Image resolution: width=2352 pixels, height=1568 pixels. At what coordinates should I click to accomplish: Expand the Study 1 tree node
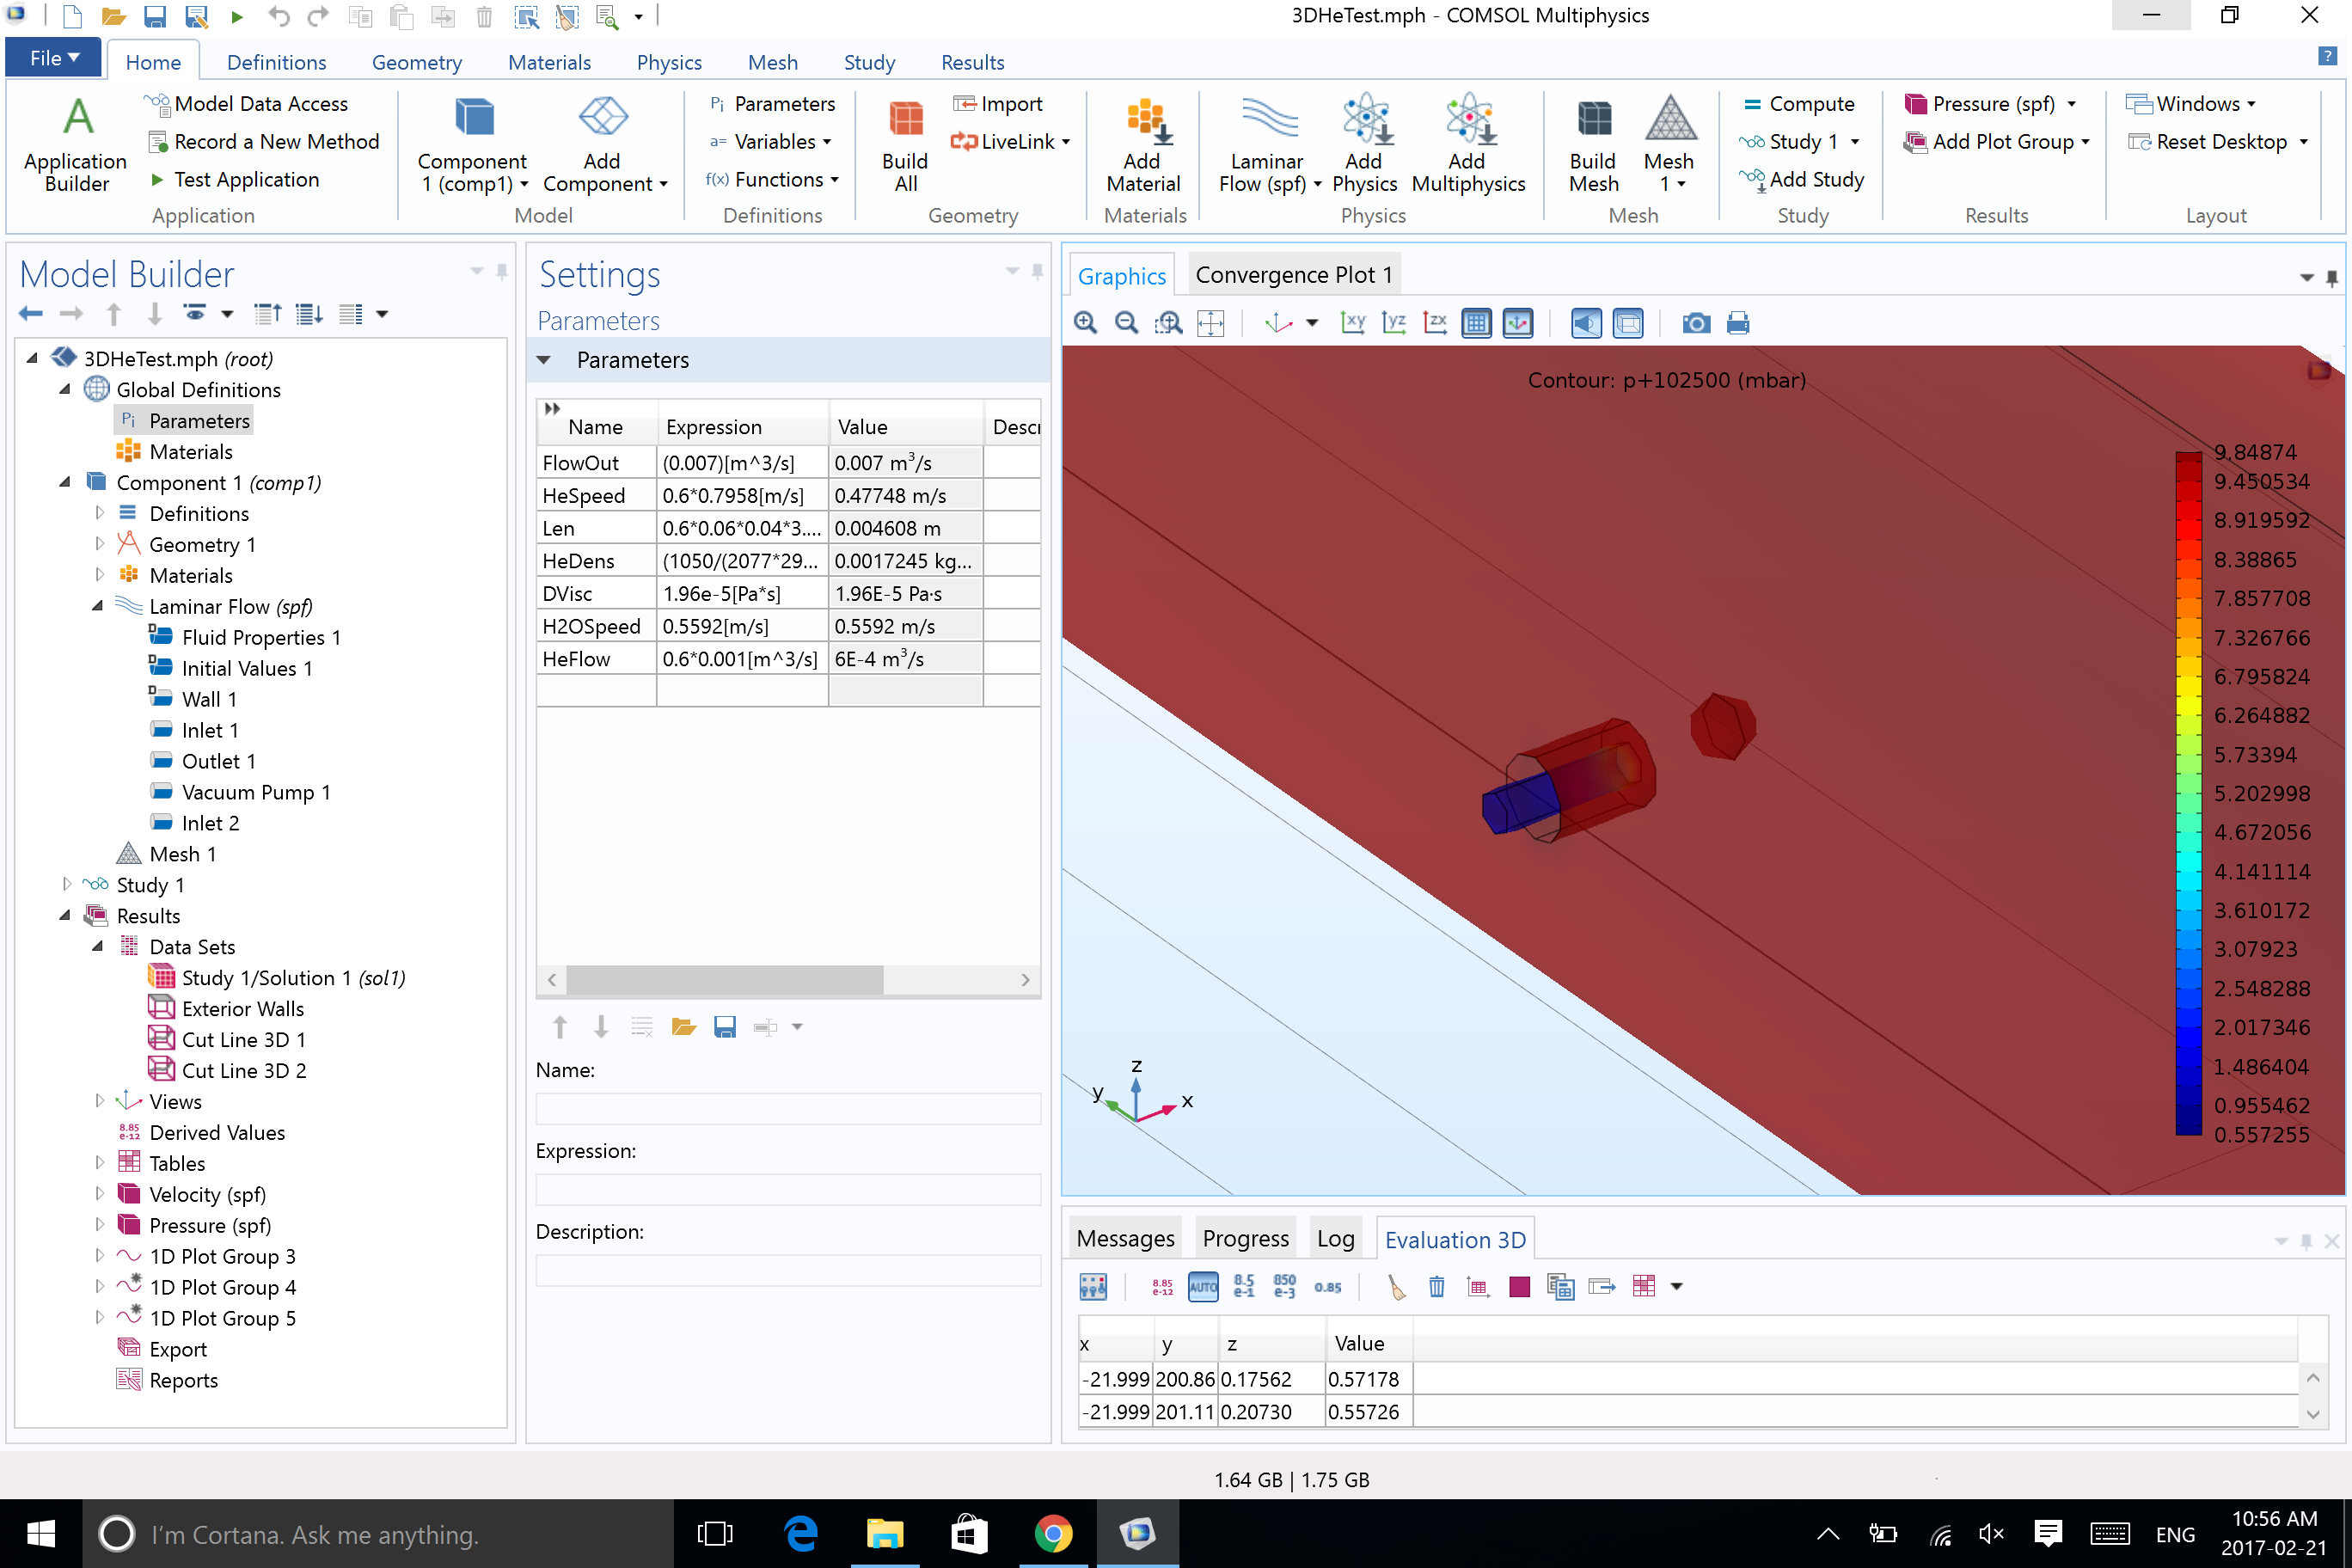click(67, 884)
